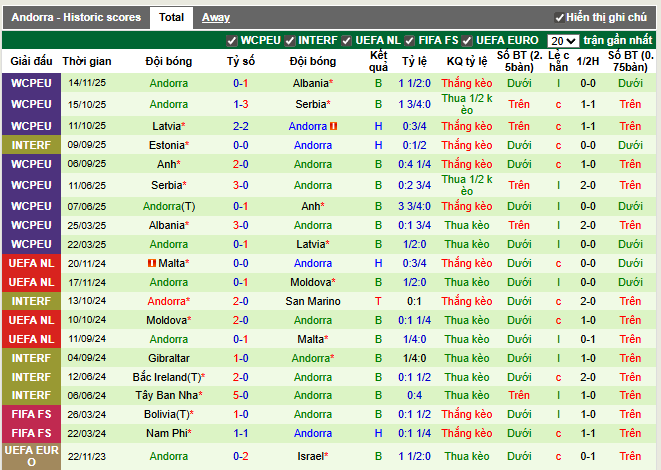Click the Bắc Ireland(T) team link

165,377
